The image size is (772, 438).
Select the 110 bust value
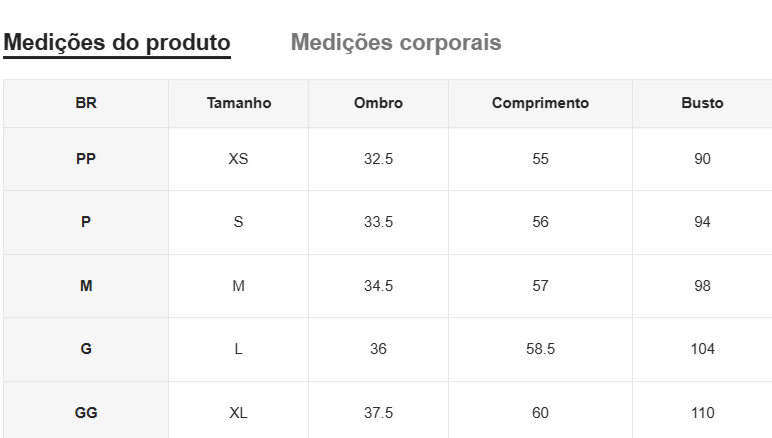[x=702, y=413]
